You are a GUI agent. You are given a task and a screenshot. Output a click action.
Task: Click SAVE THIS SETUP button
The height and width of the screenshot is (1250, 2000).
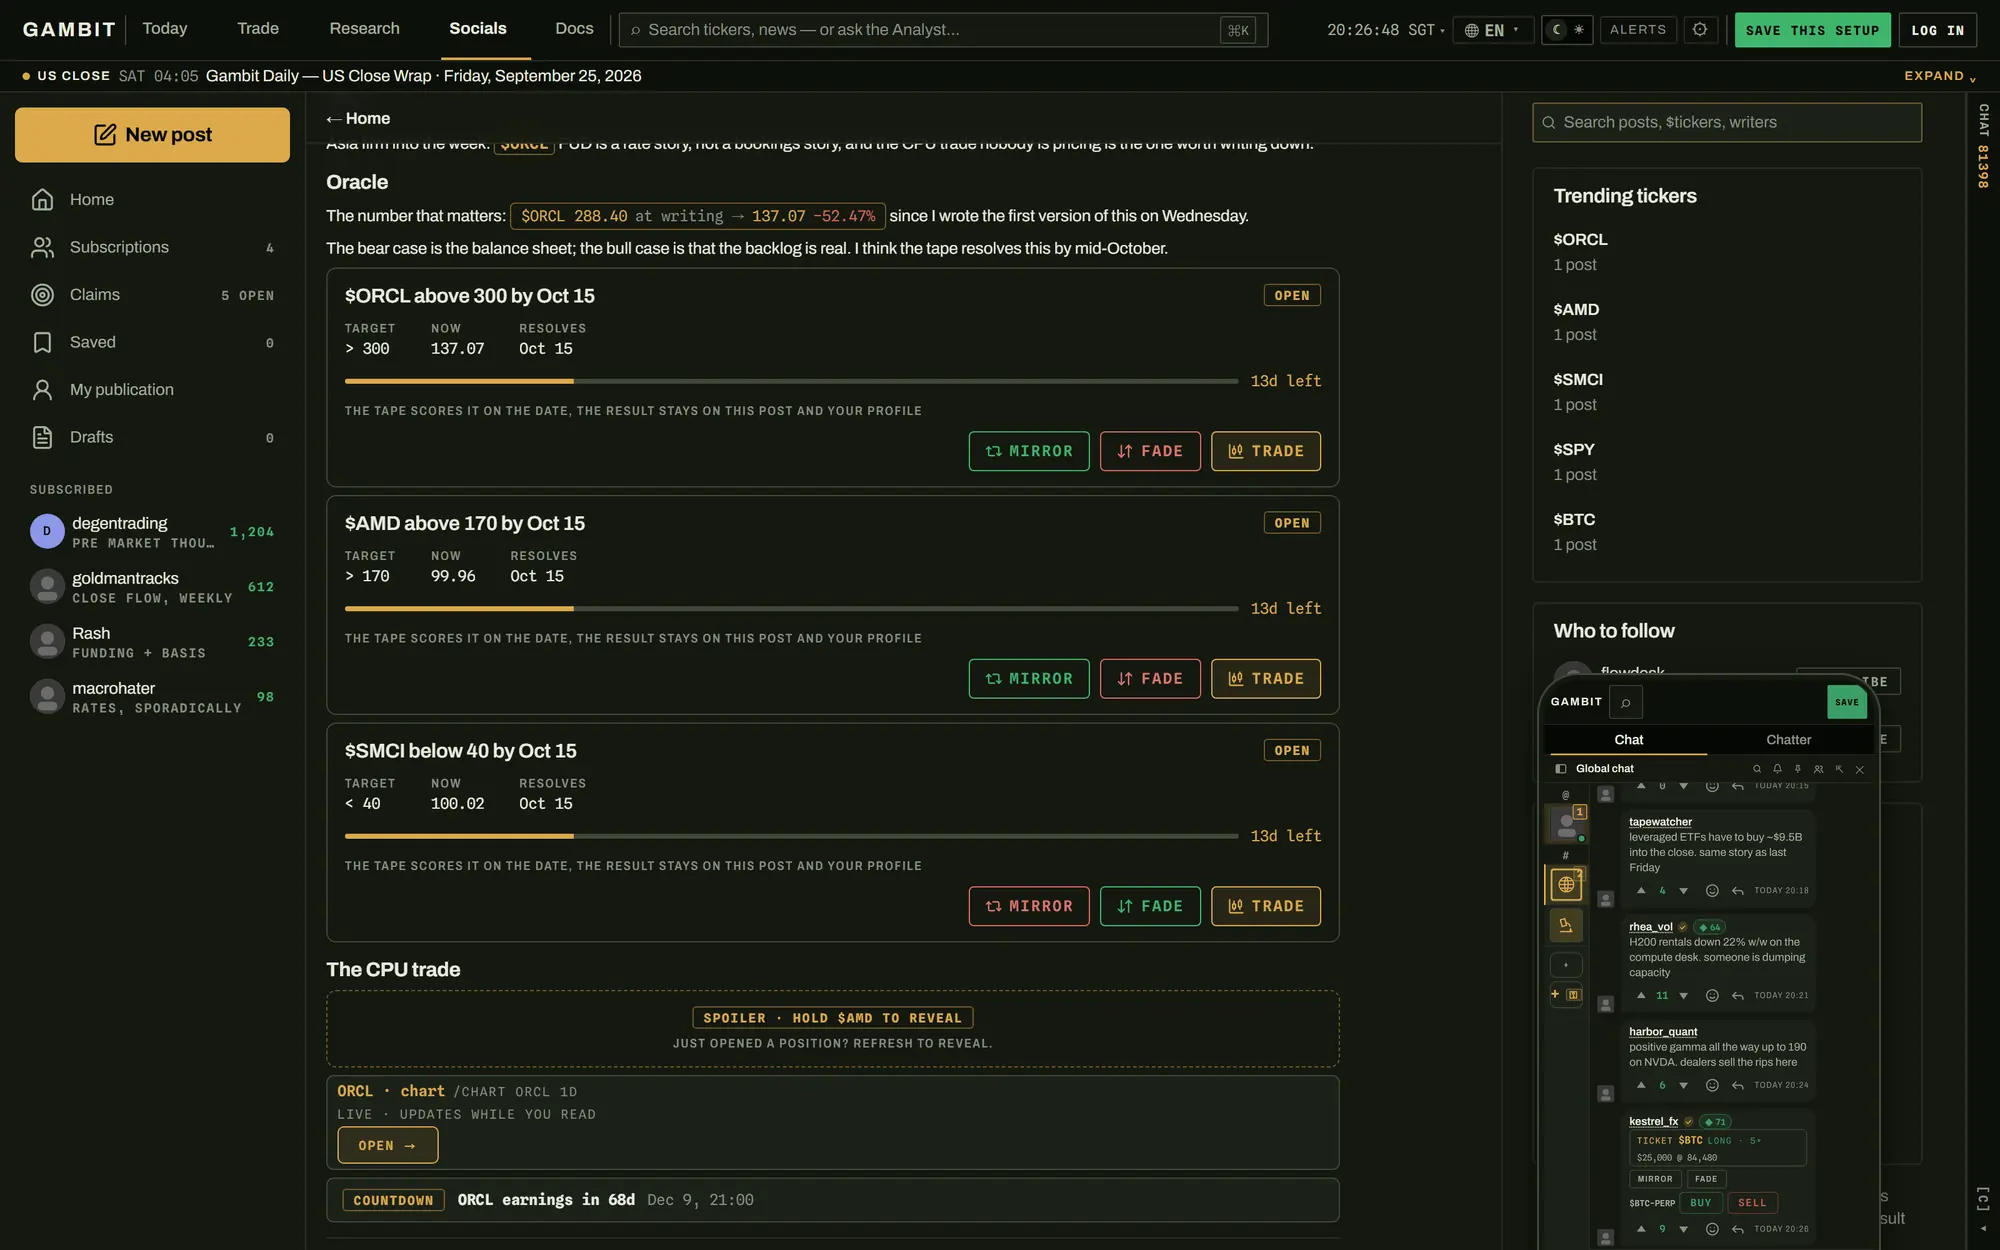(x=1812, y=31)
